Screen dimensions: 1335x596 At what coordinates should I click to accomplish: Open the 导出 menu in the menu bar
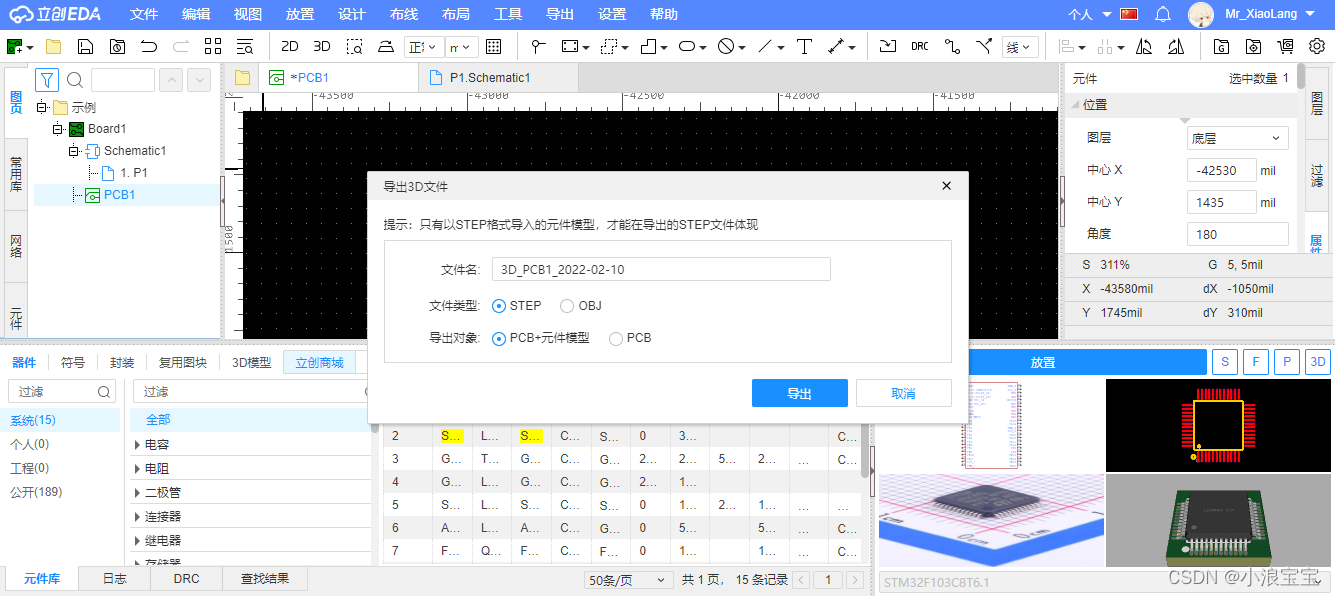click(x=560, y=14)
